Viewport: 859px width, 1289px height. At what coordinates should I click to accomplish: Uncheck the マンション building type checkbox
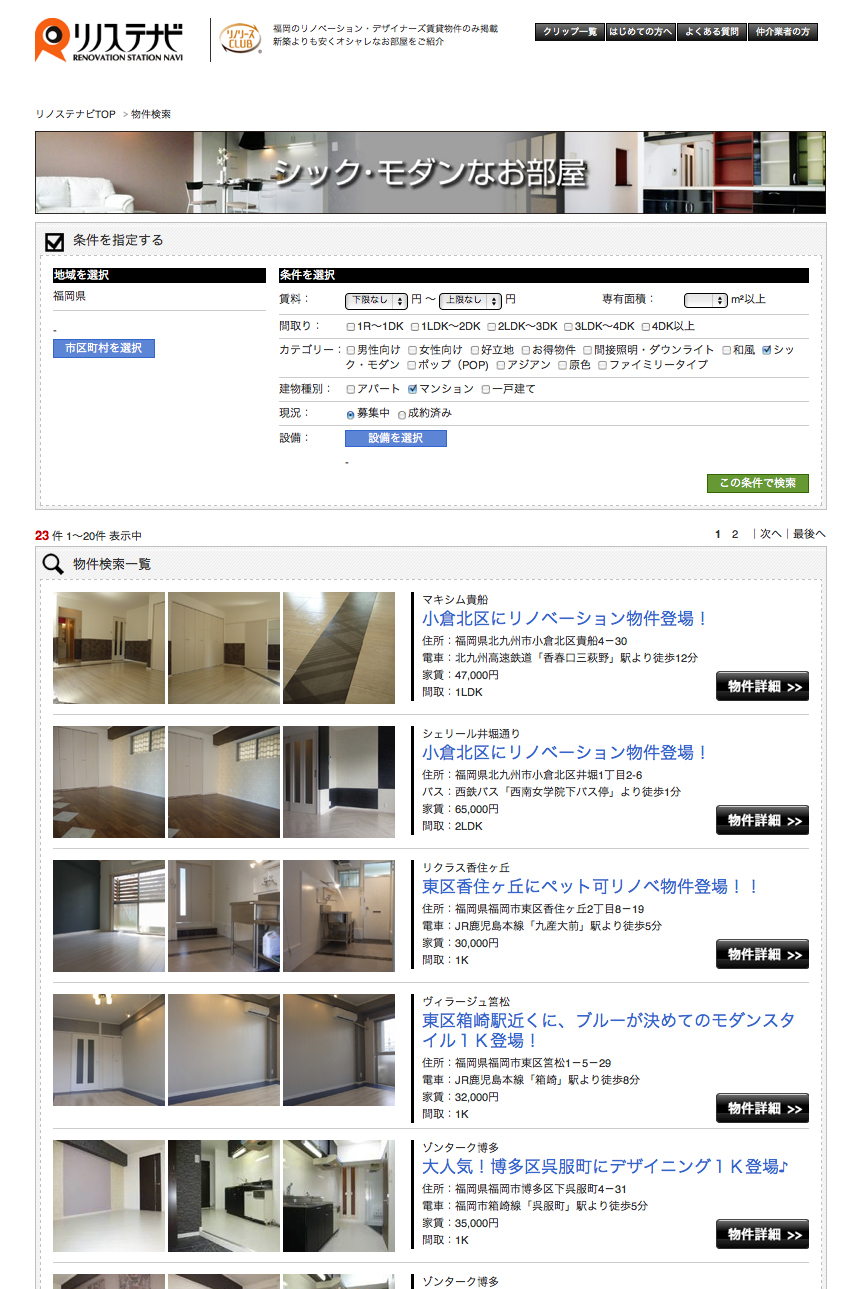(x=412, y=390)
